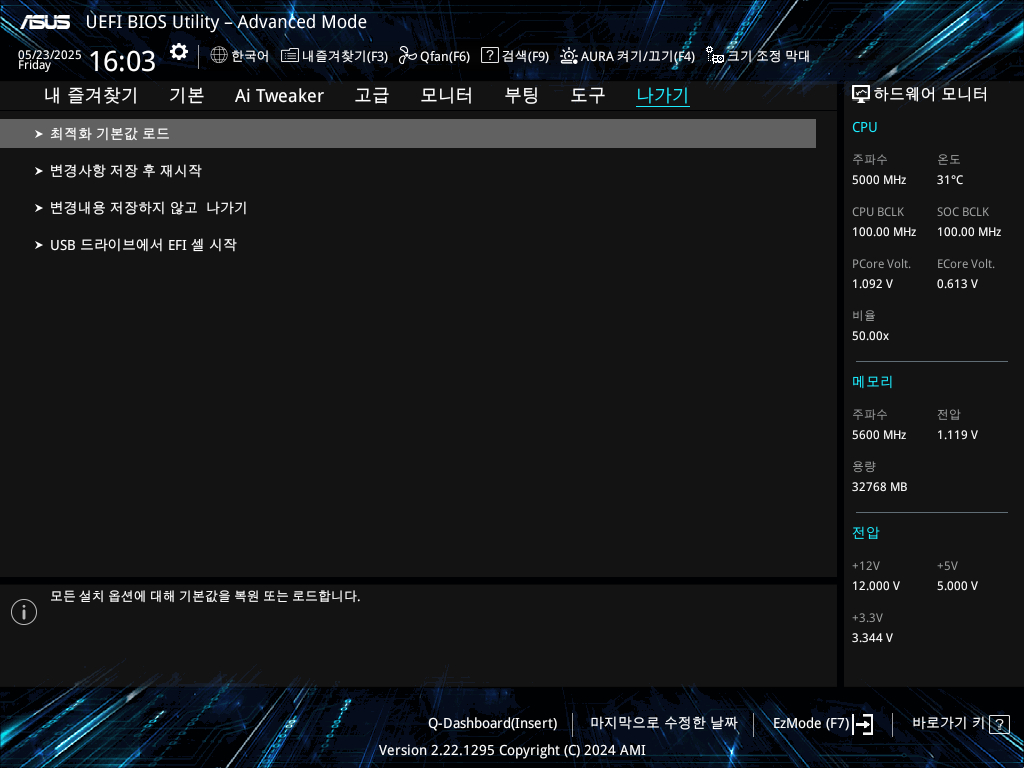Screen dimensions: 1024x768
Task: Click the ASUS logo
Action: 45,22
